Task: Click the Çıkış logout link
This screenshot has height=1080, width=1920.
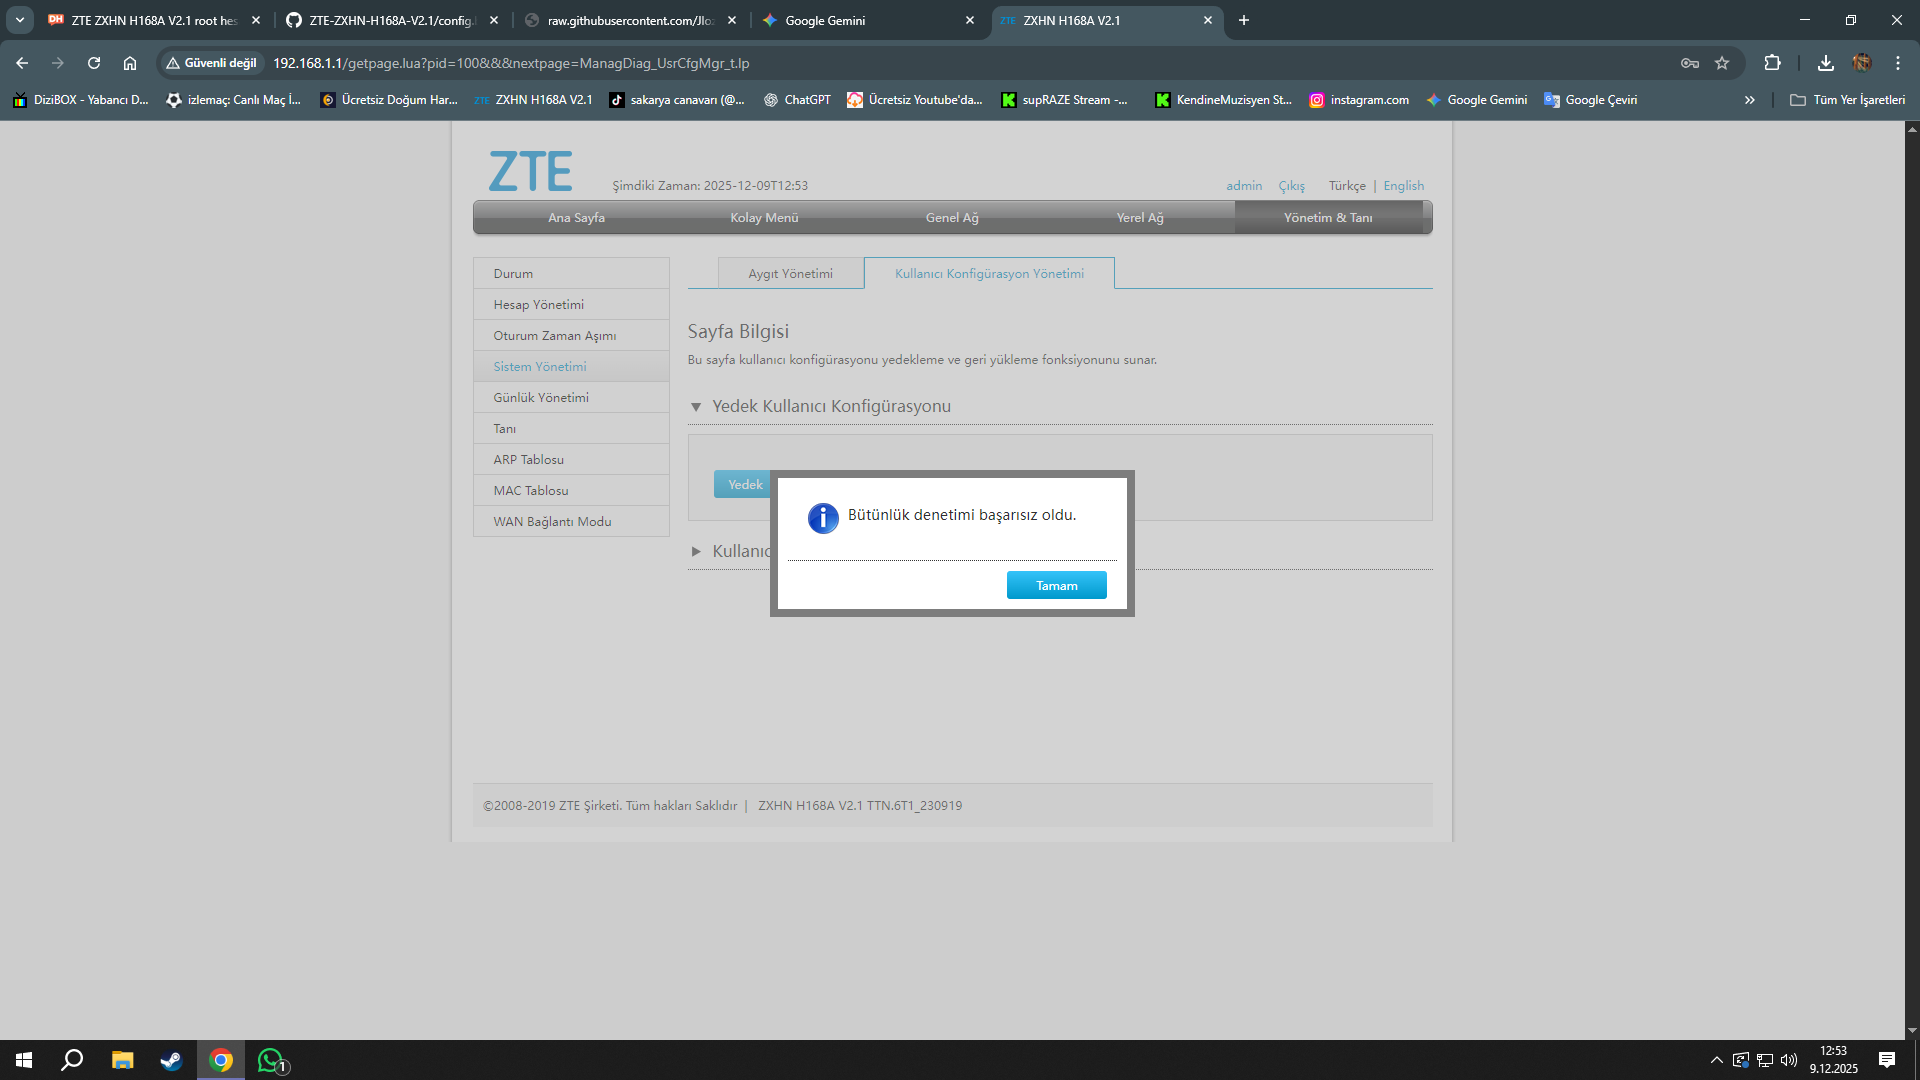Action: coord(1291,186)
